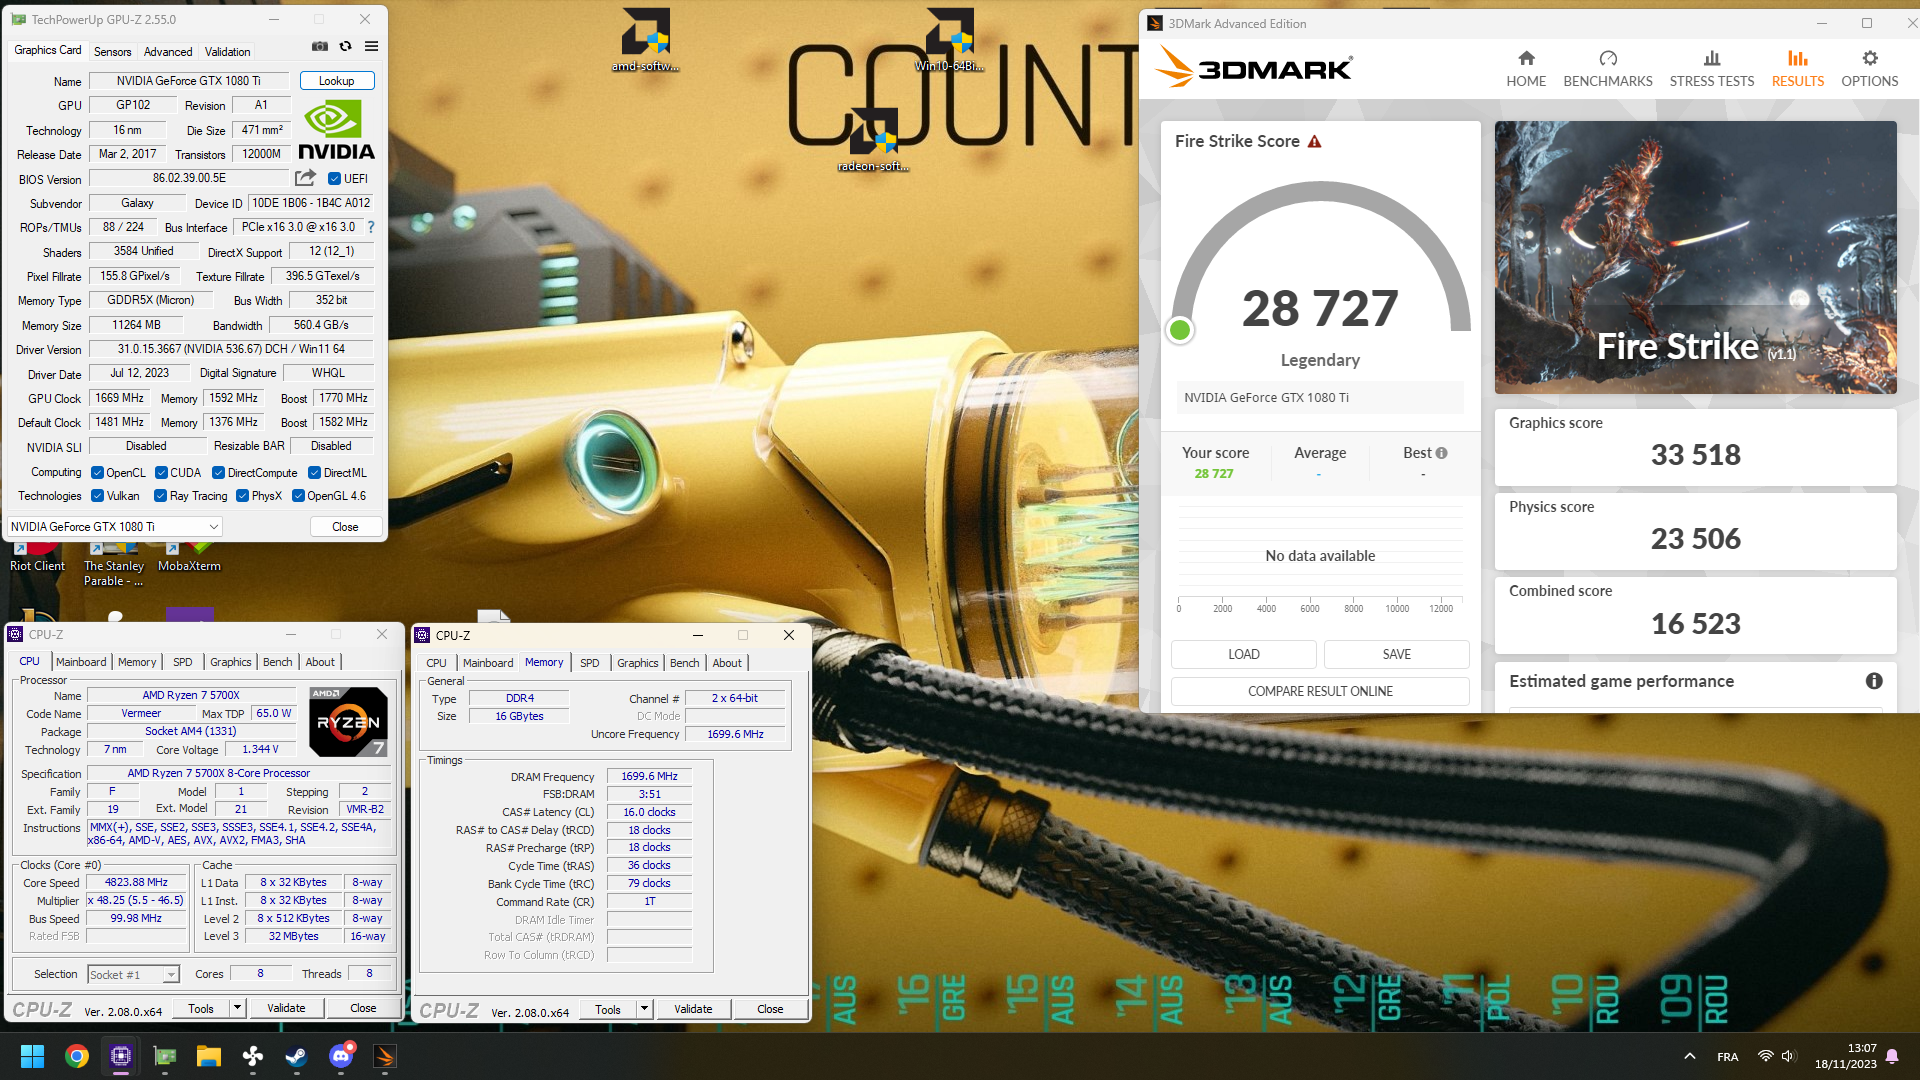Open Riot Client desktop shortcut
Image resolution: width=1920 pixels, height=1080 pixels.
click(x=37, y=556)
